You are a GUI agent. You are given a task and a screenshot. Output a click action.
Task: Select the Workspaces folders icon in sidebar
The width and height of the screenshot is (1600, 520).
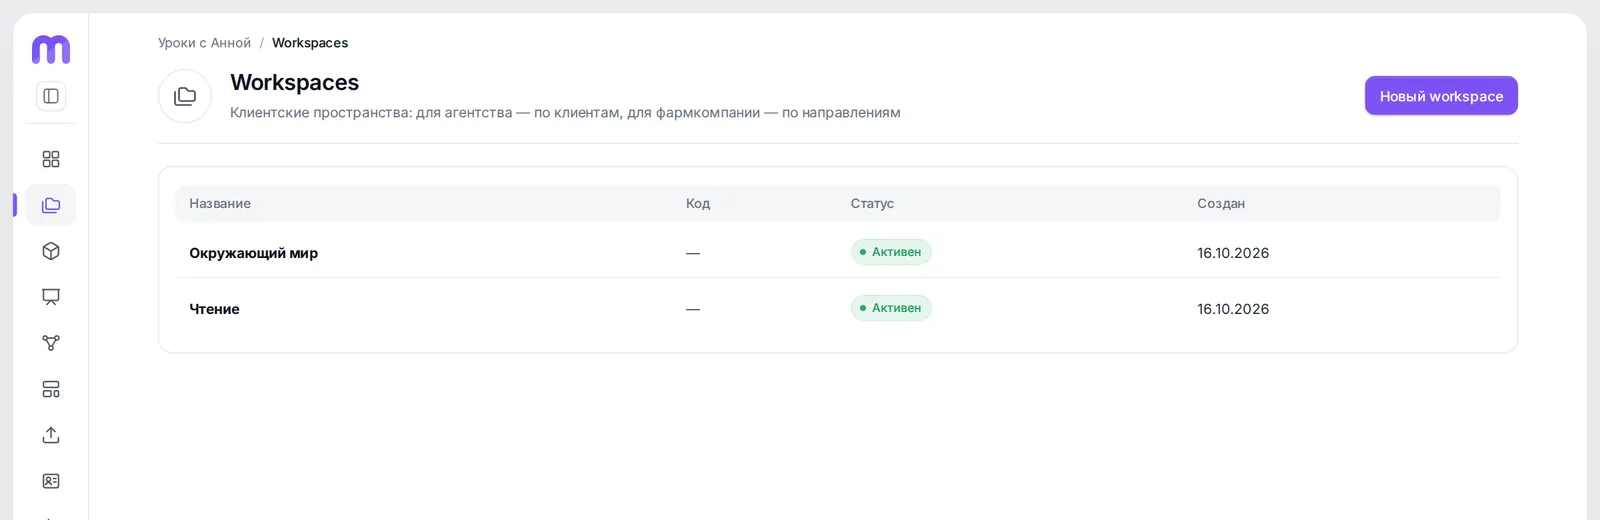coord(51,205)
